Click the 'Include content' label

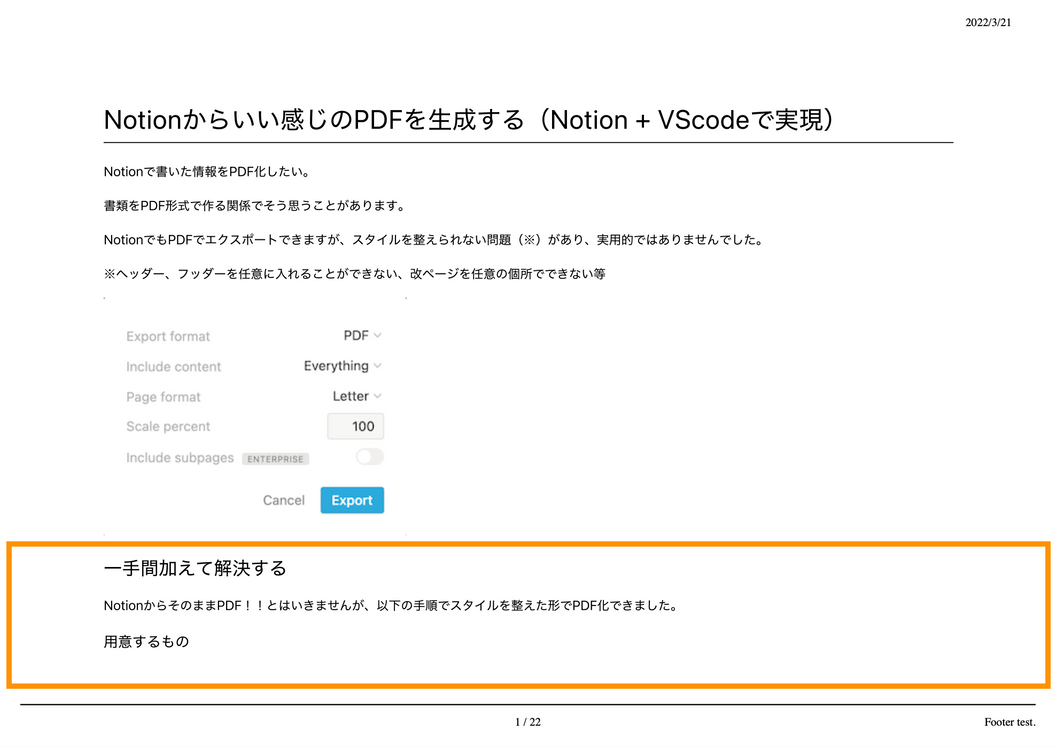(x=173, y=366)
